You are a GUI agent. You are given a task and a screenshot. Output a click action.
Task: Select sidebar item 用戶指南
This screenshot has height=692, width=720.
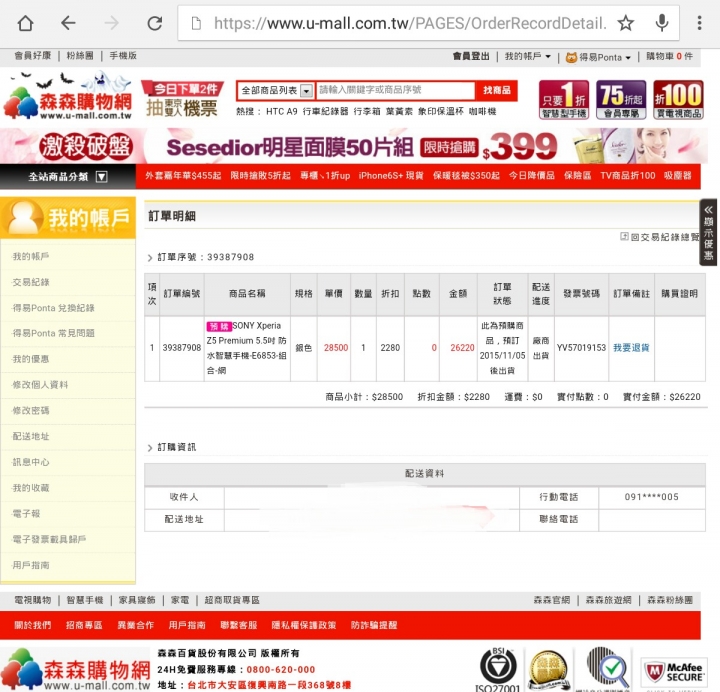coord(31,565)
